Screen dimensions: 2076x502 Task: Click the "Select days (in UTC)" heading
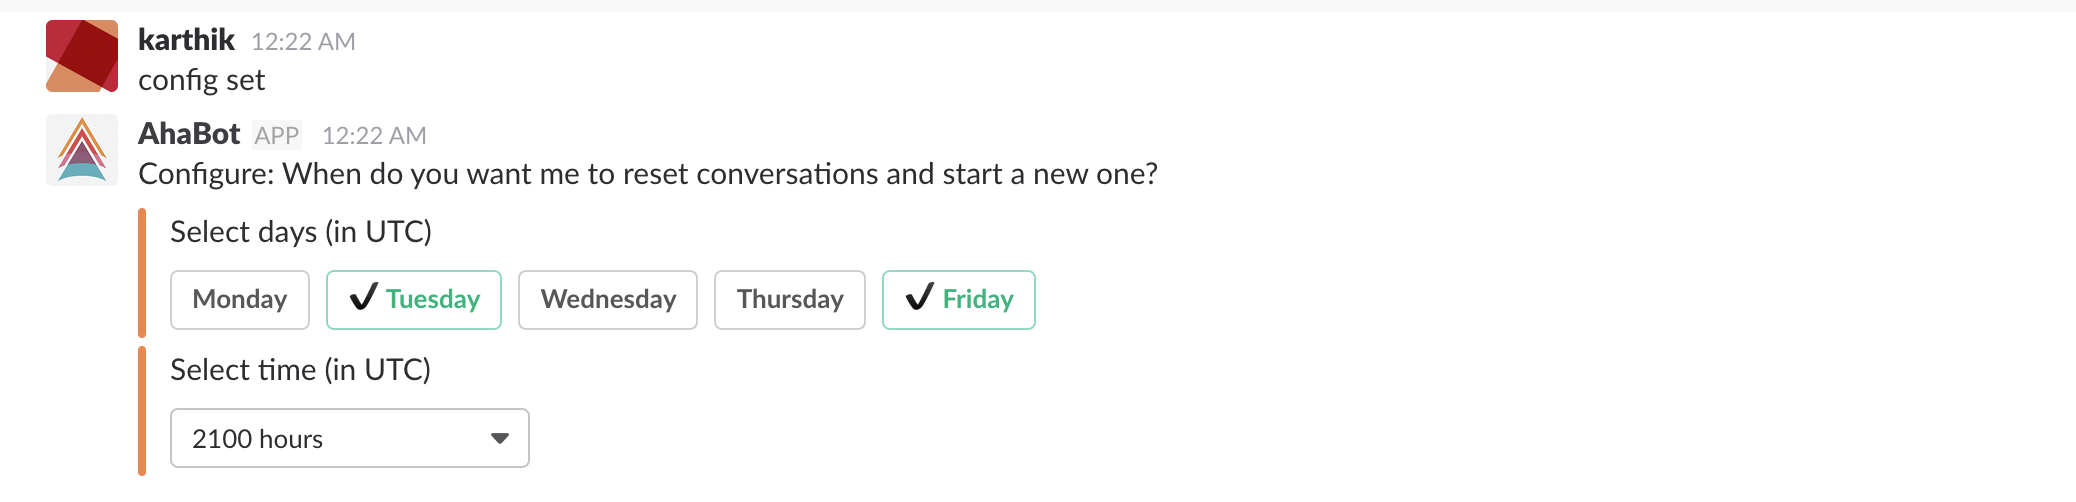pos(301,232)
